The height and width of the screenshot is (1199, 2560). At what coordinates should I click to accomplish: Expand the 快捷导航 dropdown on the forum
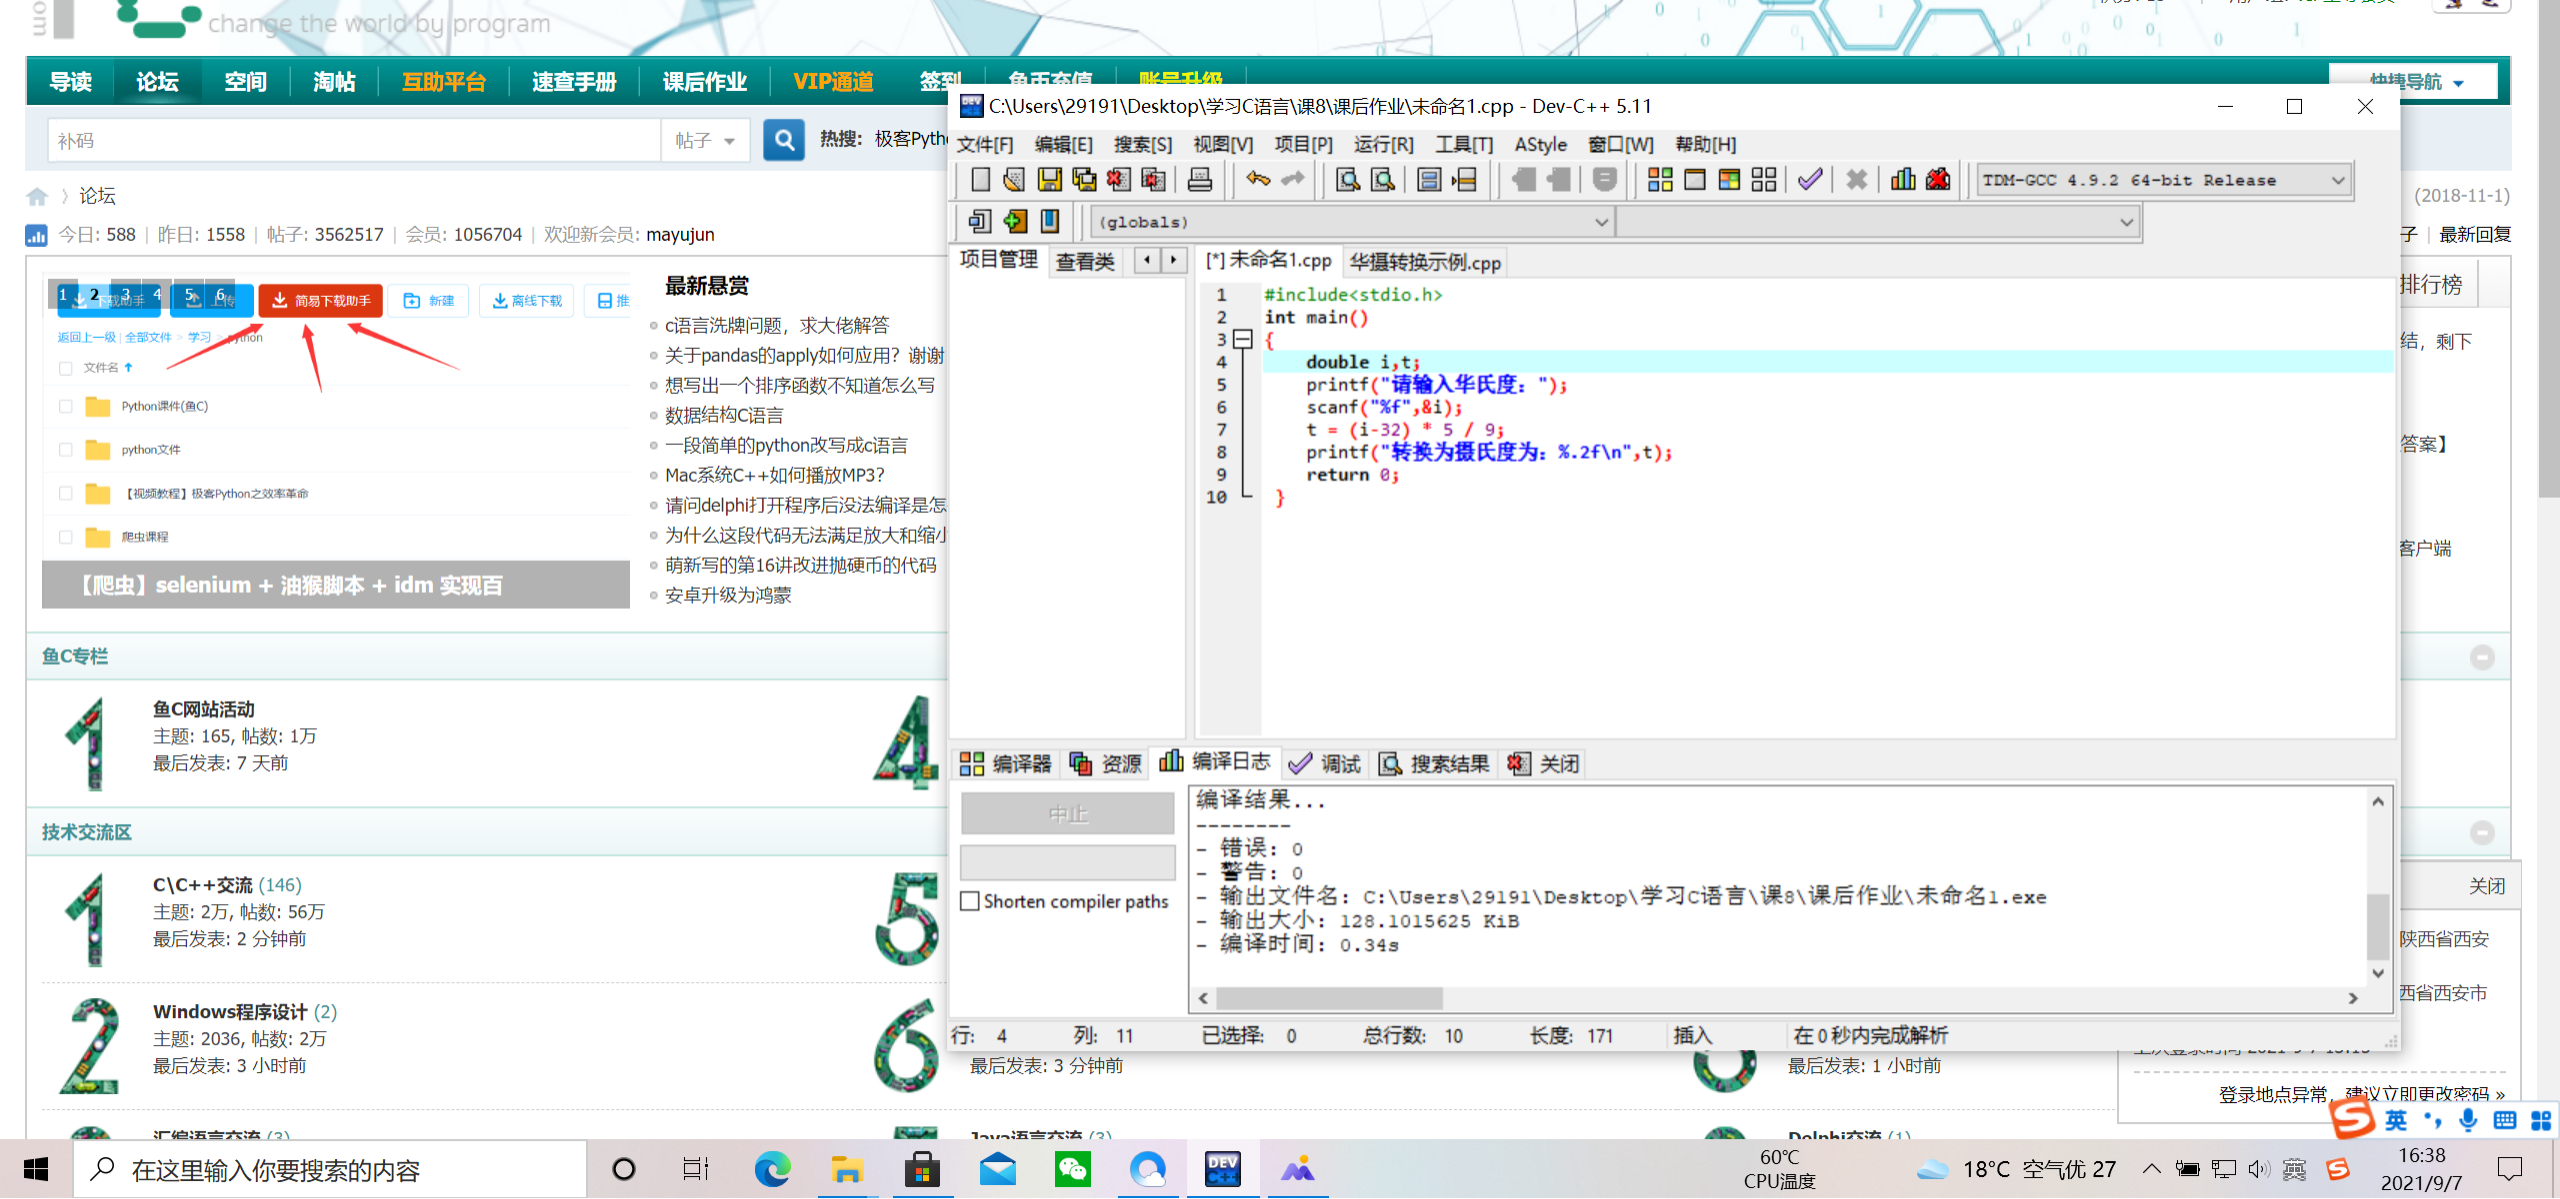click(x=2415, y=81)
